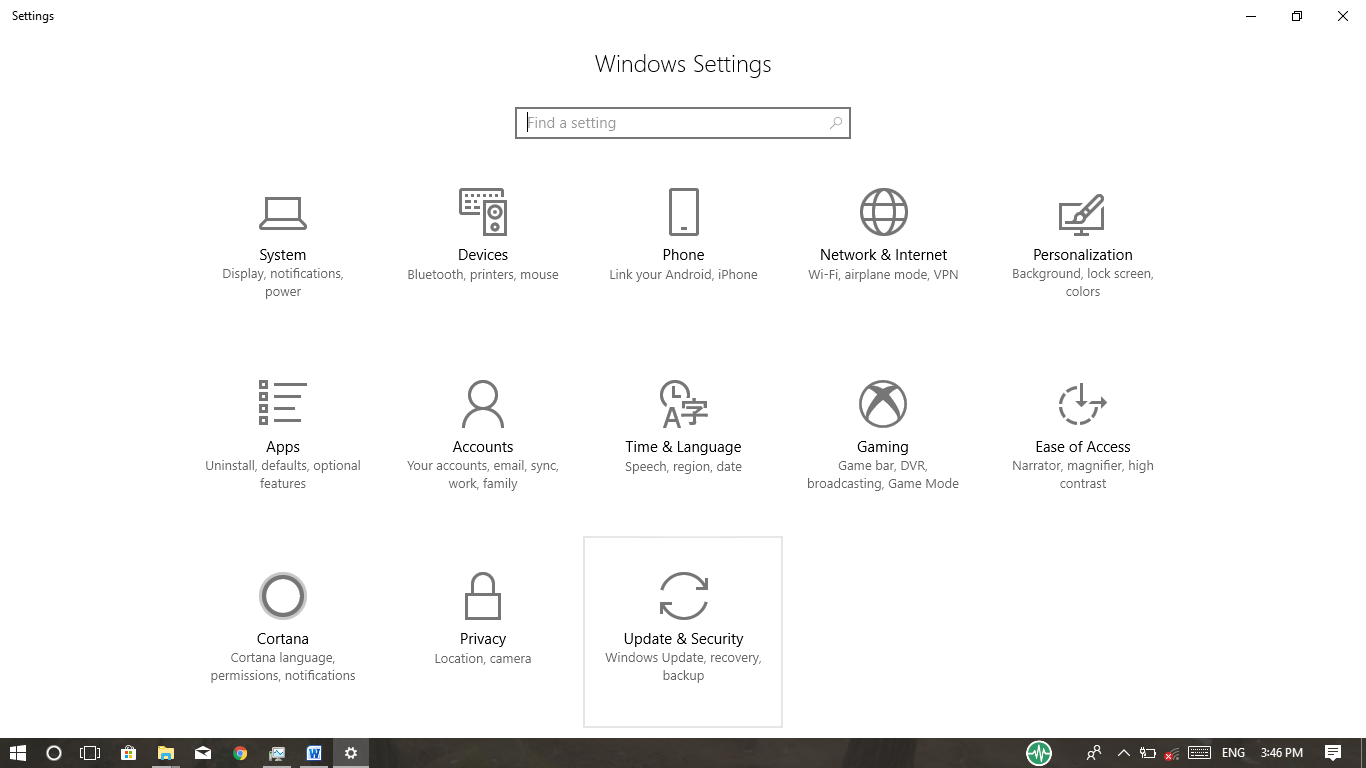Open Apps settings tile
This screenshot has width=1366, height=768.
(283, 430)
